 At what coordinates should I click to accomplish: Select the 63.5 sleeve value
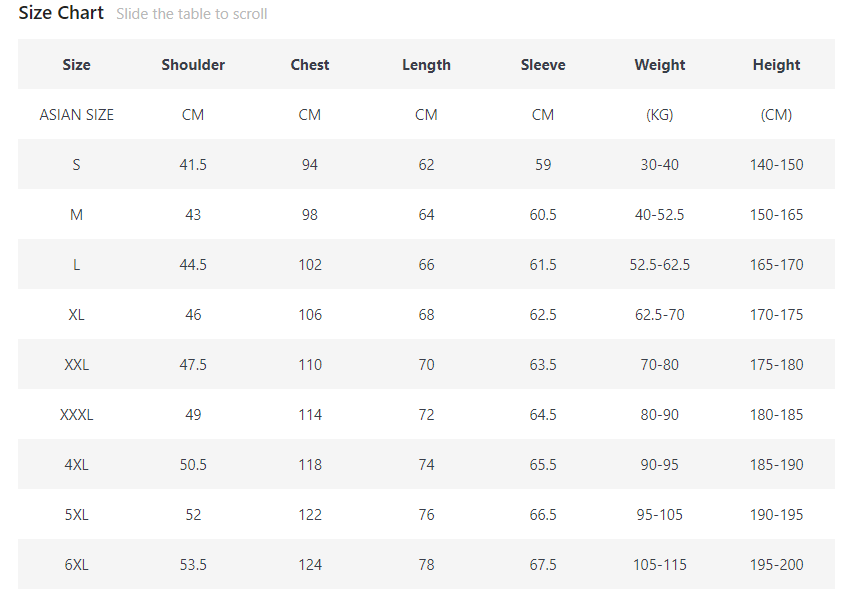pyautogui.click(x=543, y=365)
